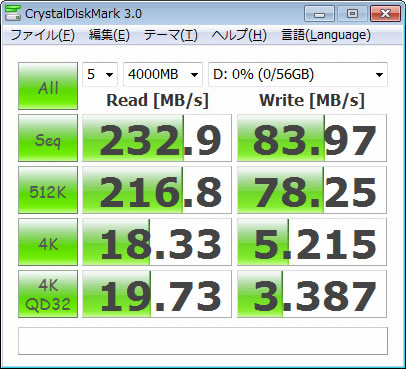Click the 4K write result 5.215
Viewport: 406px width, 369px height.
312,242
